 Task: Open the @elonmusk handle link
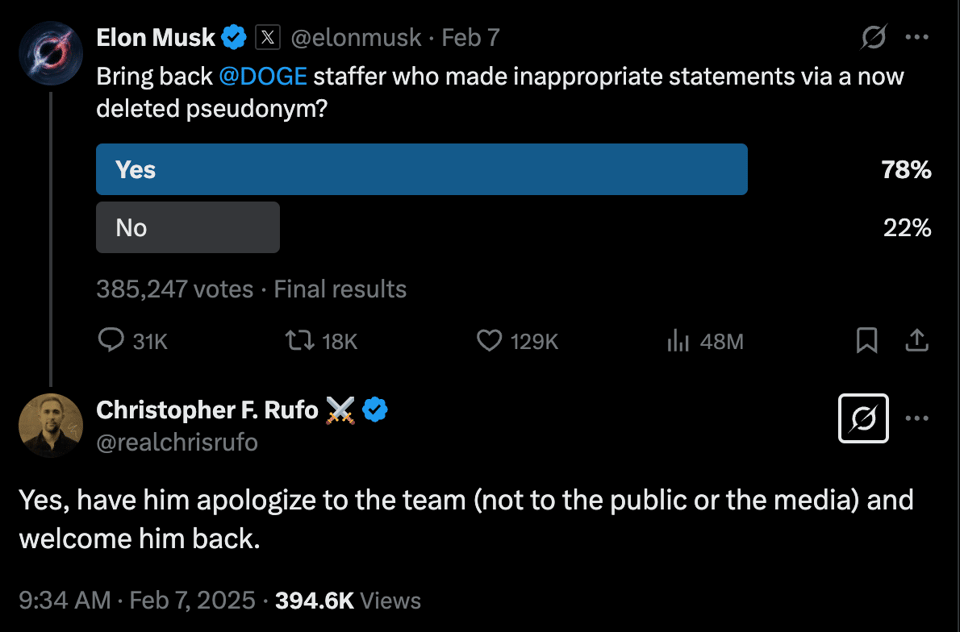click(x=357, y=38)
